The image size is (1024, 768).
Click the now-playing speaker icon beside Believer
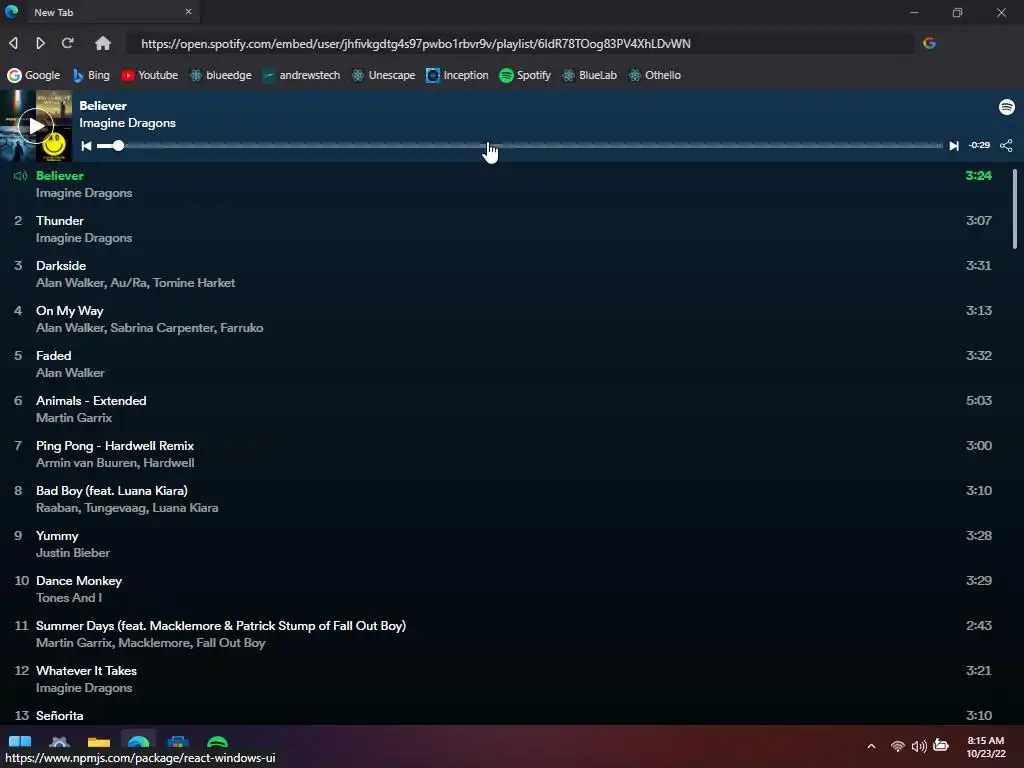[20, 176]
